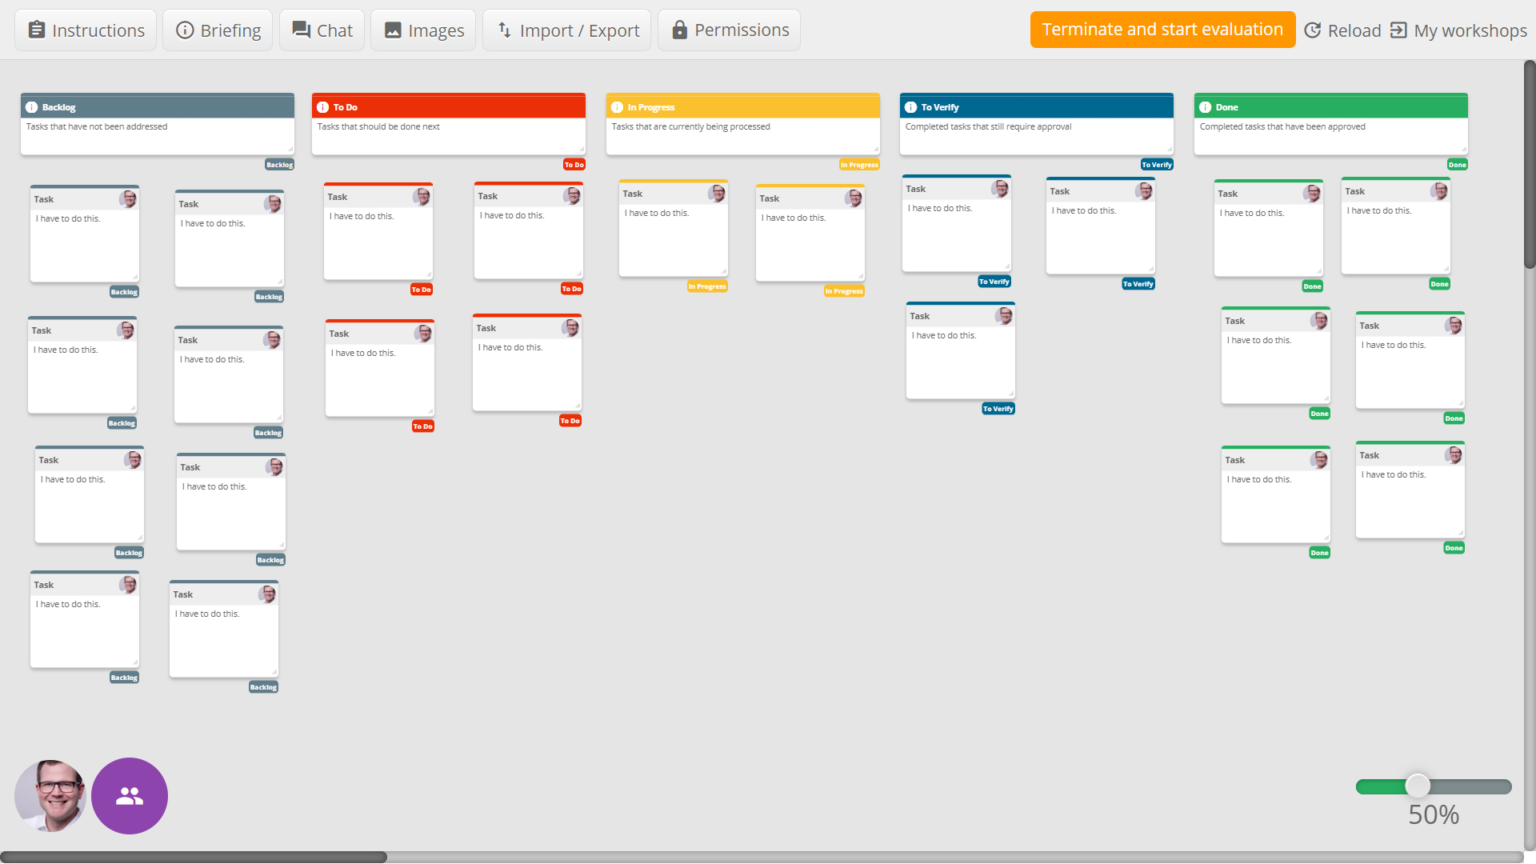
Task: Click the user profile photo at bottom left
Action: coord(50,796)
